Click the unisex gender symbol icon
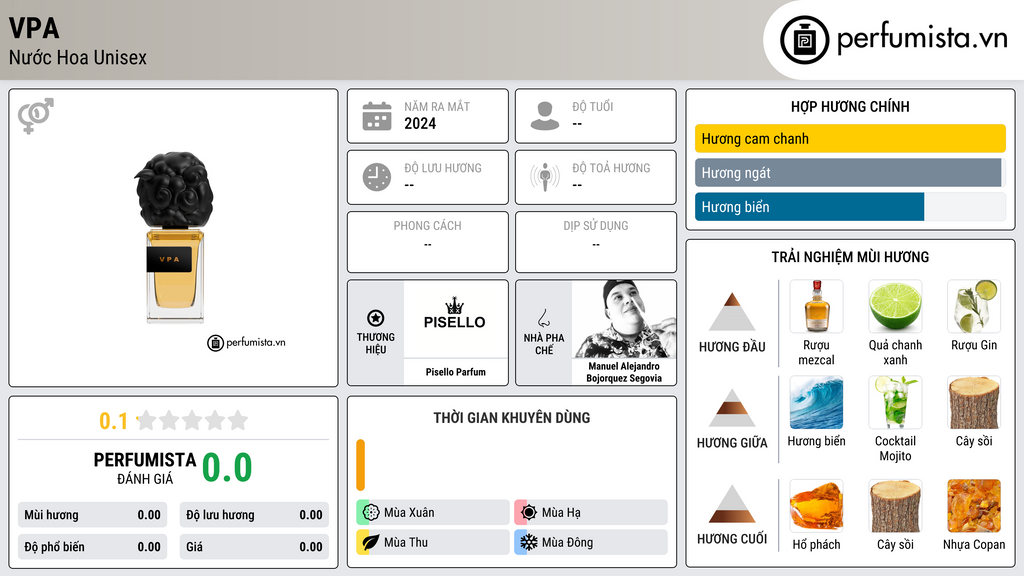This screenshot has height=576, width=1024. tap(35, 116)
